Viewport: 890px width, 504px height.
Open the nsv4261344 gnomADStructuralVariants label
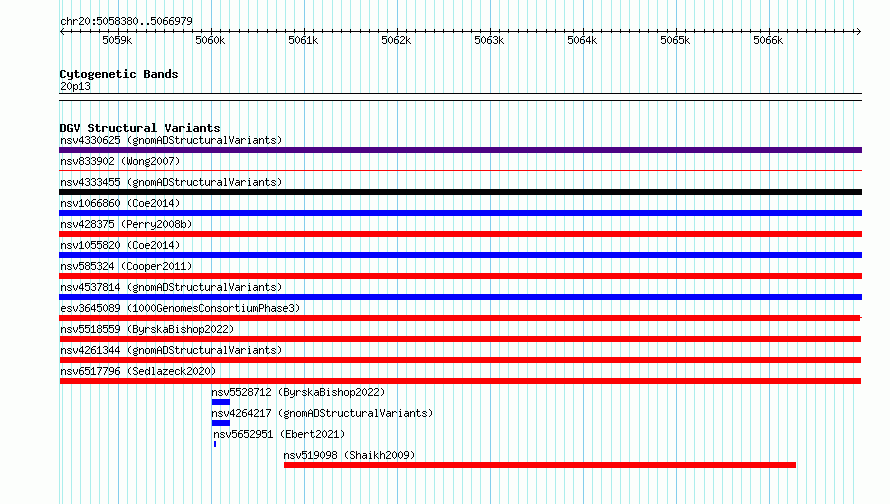pos(171,350)
